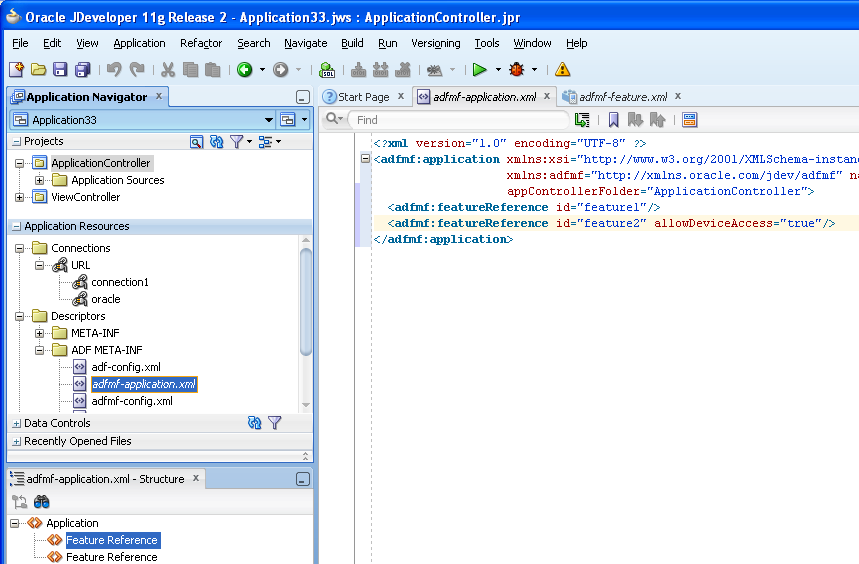Go to next bookmark icon
The width and height of the screenshot is (859, 564).
(x=635, y=119)
